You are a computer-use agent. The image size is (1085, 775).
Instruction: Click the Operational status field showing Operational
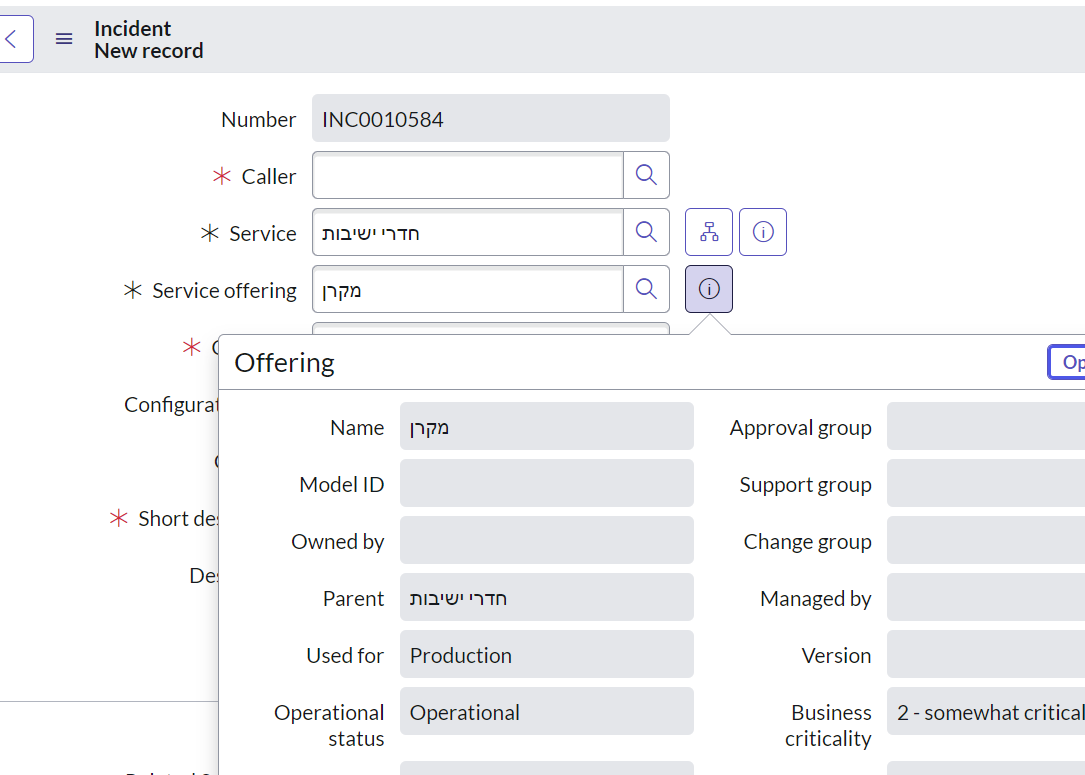pyautogui.click(x=546, y=711)
